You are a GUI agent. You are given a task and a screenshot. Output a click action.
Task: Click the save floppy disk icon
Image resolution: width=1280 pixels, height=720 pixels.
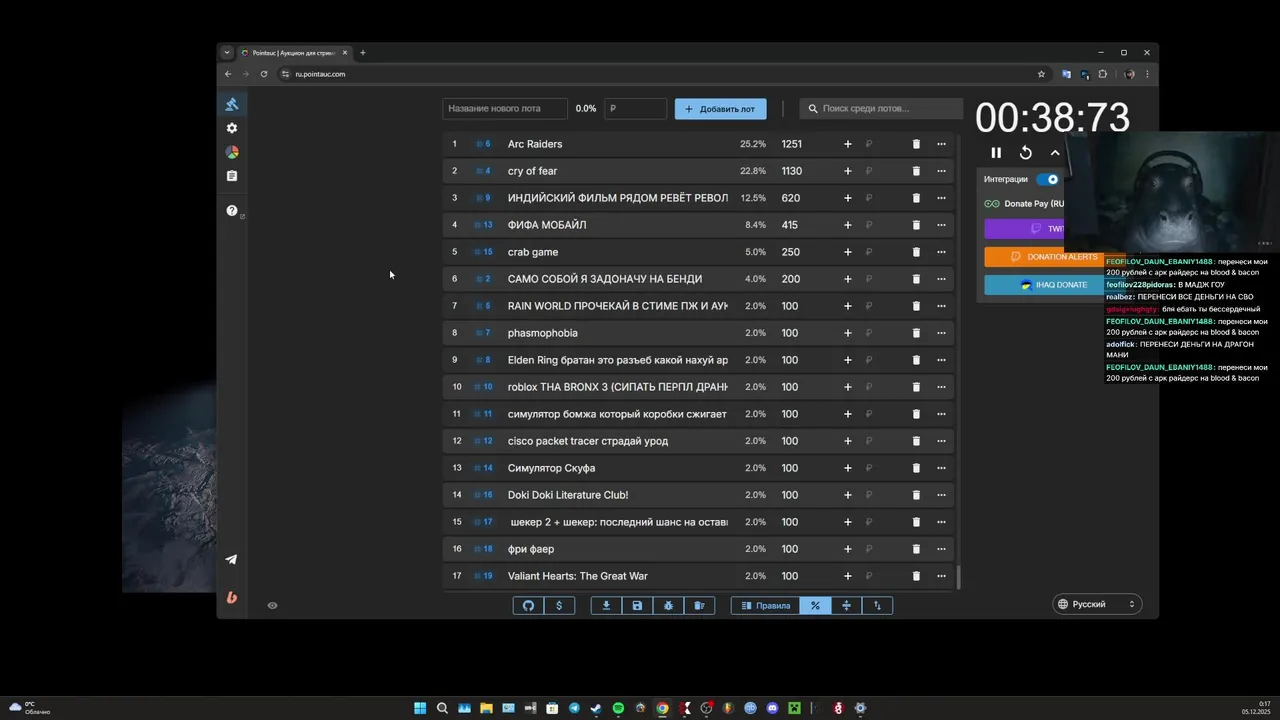(637, 605)
